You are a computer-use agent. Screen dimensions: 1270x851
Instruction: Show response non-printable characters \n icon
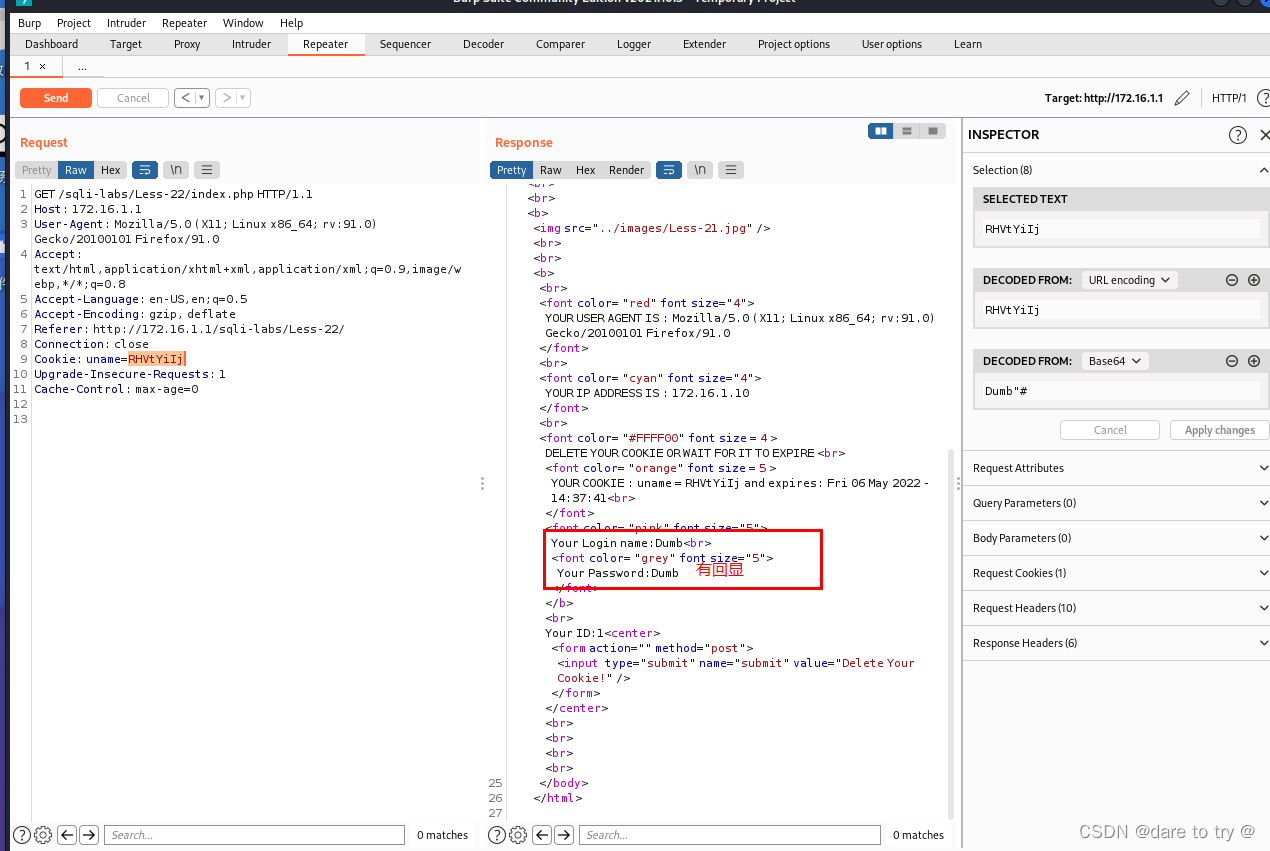click(701, 170)
